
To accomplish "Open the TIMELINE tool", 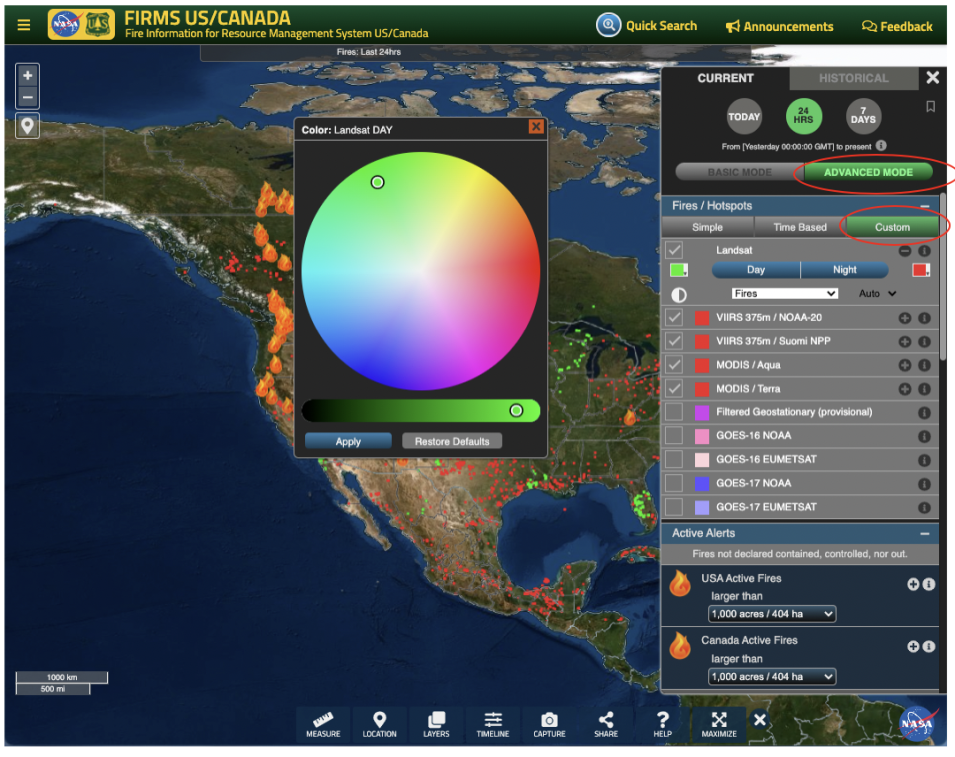I will click(x=493, y=725).
